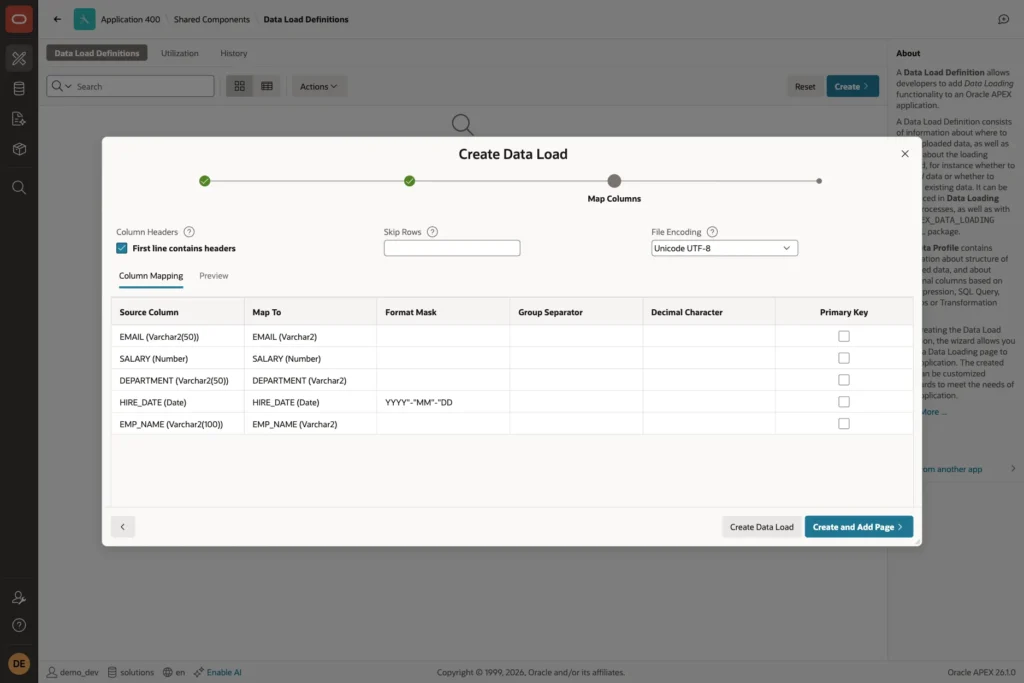Click Shared Components breadcrumb
Screen dimensions: 1024x683
(x=212, y=19)
